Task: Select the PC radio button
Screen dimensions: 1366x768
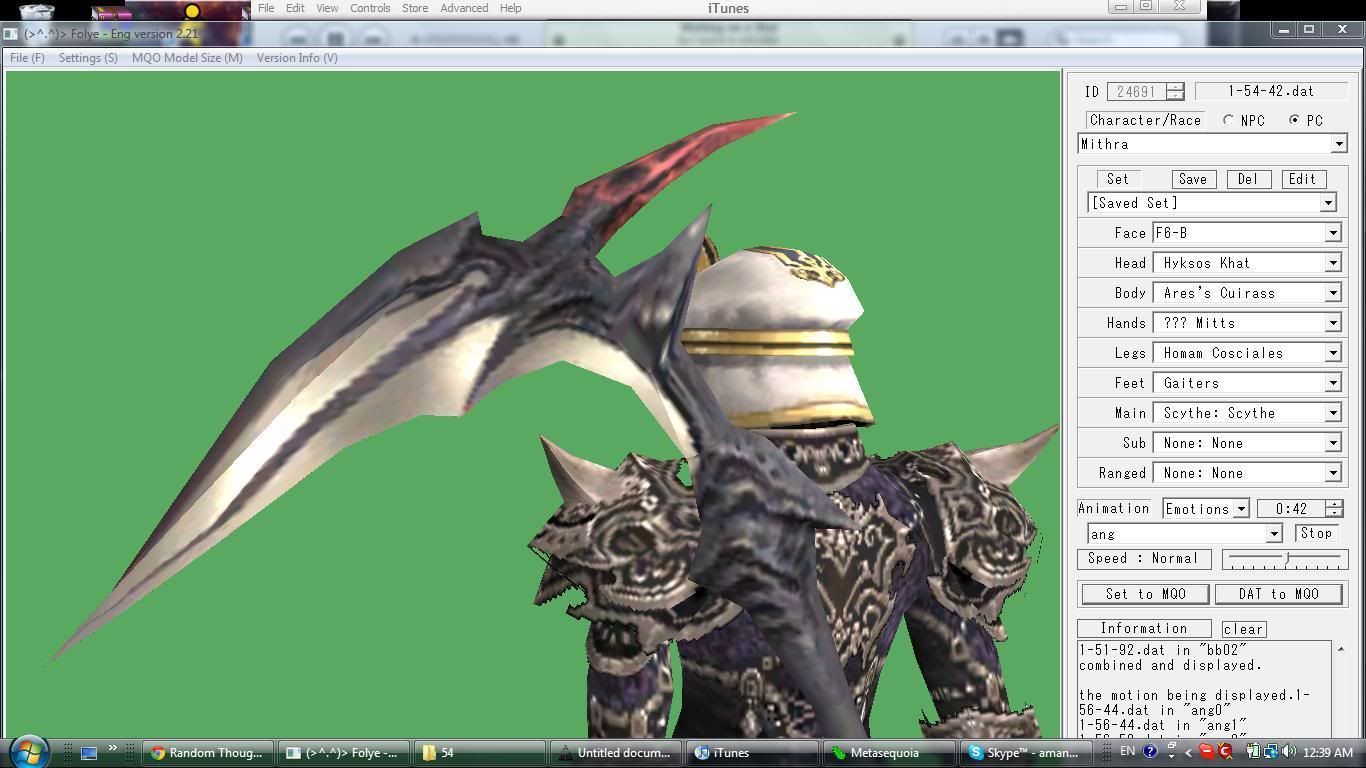Action: click(x=1294, y=120)
